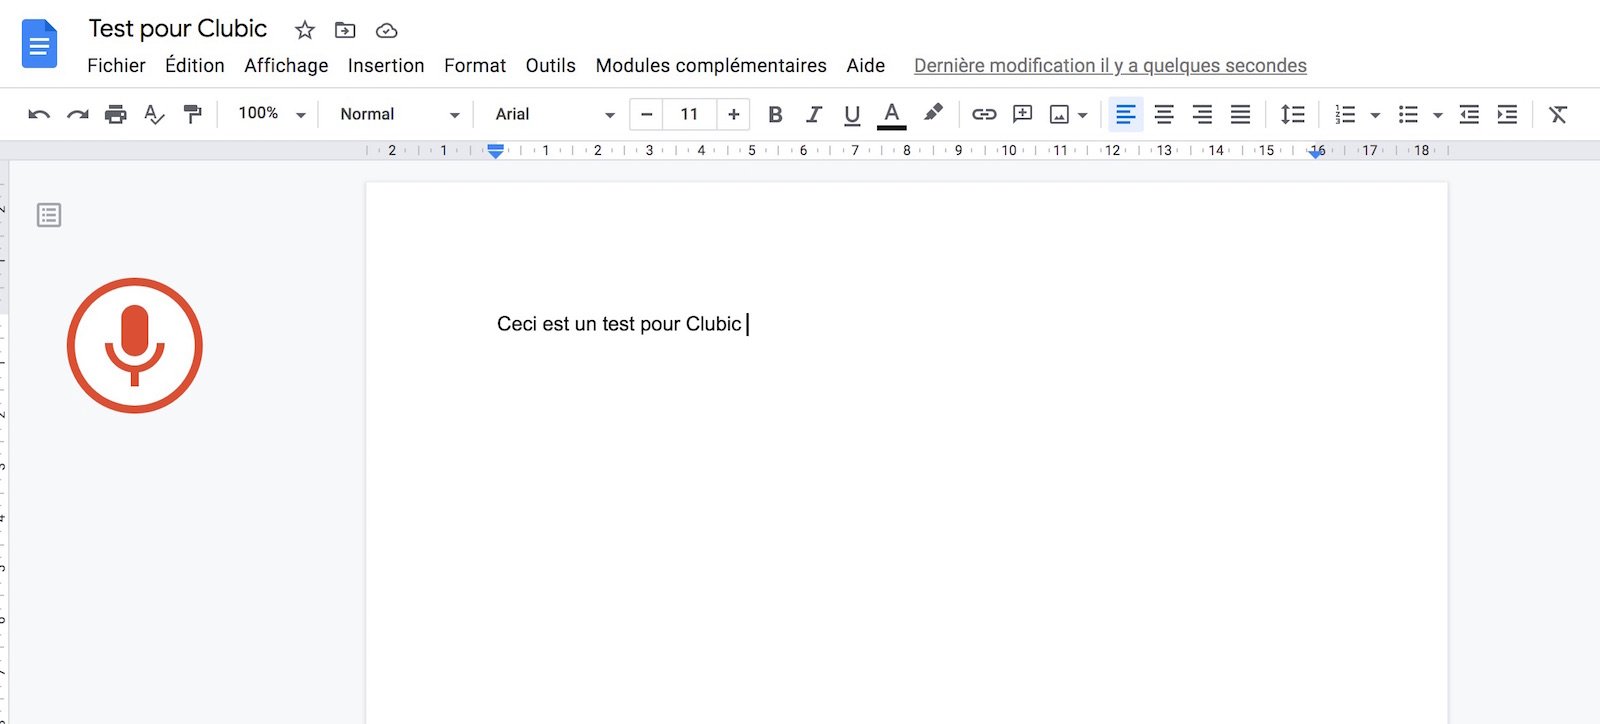Click text line Ceci est un test
The width and height of the screenshot is (1600, 724).
(619, 324)
